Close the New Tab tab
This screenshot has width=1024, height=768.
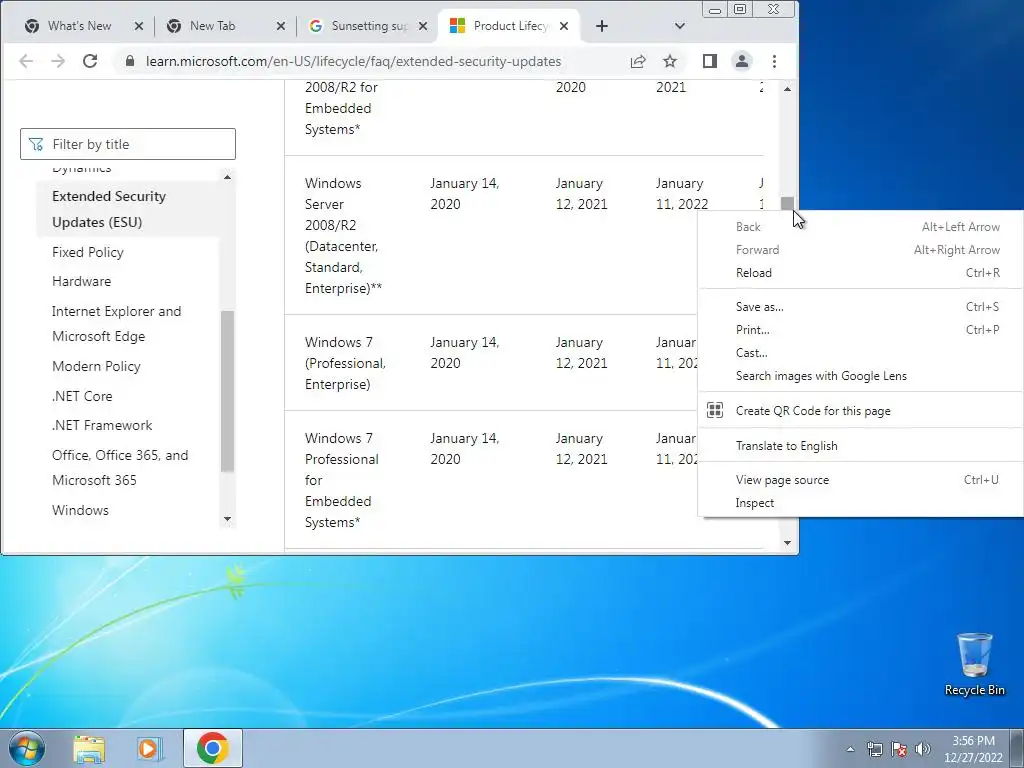pos(281,26)
